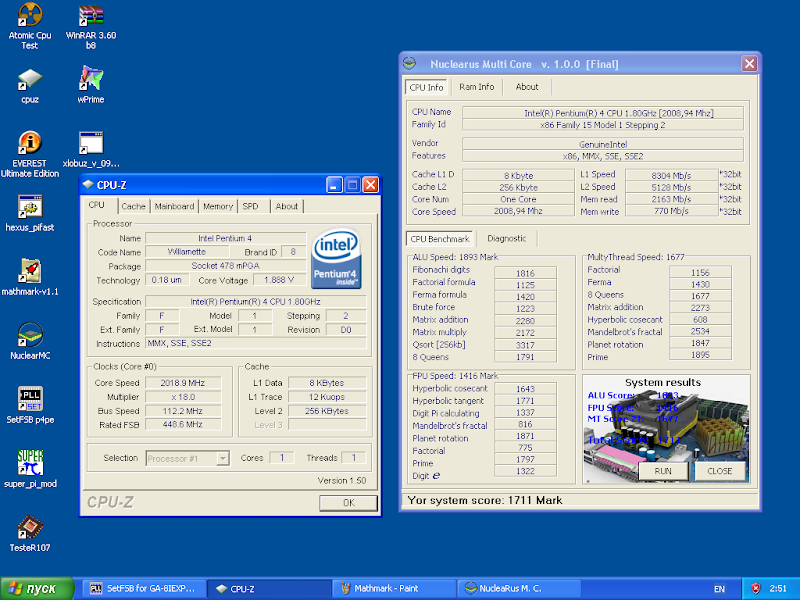Screen dimensions: 800x600
Task: Click the L1 Trace value 12 Kuops
Action: (327, 397)
